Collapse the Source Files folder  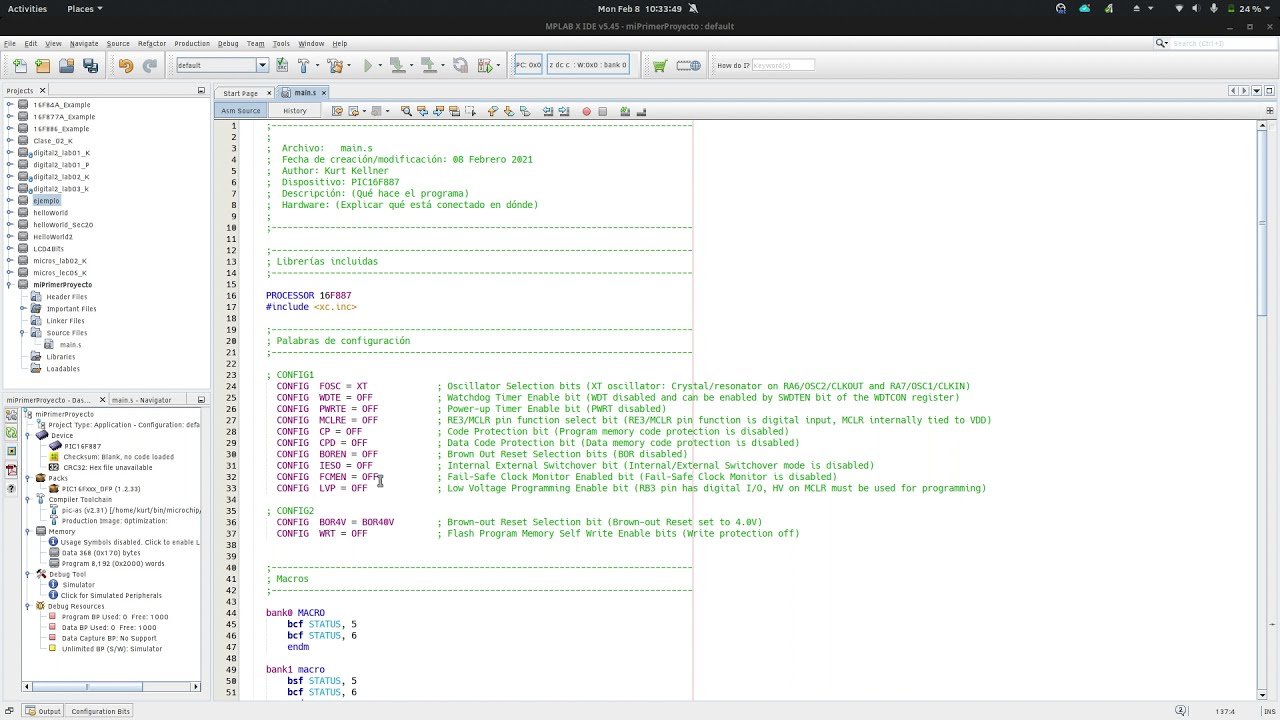(22, 333)
